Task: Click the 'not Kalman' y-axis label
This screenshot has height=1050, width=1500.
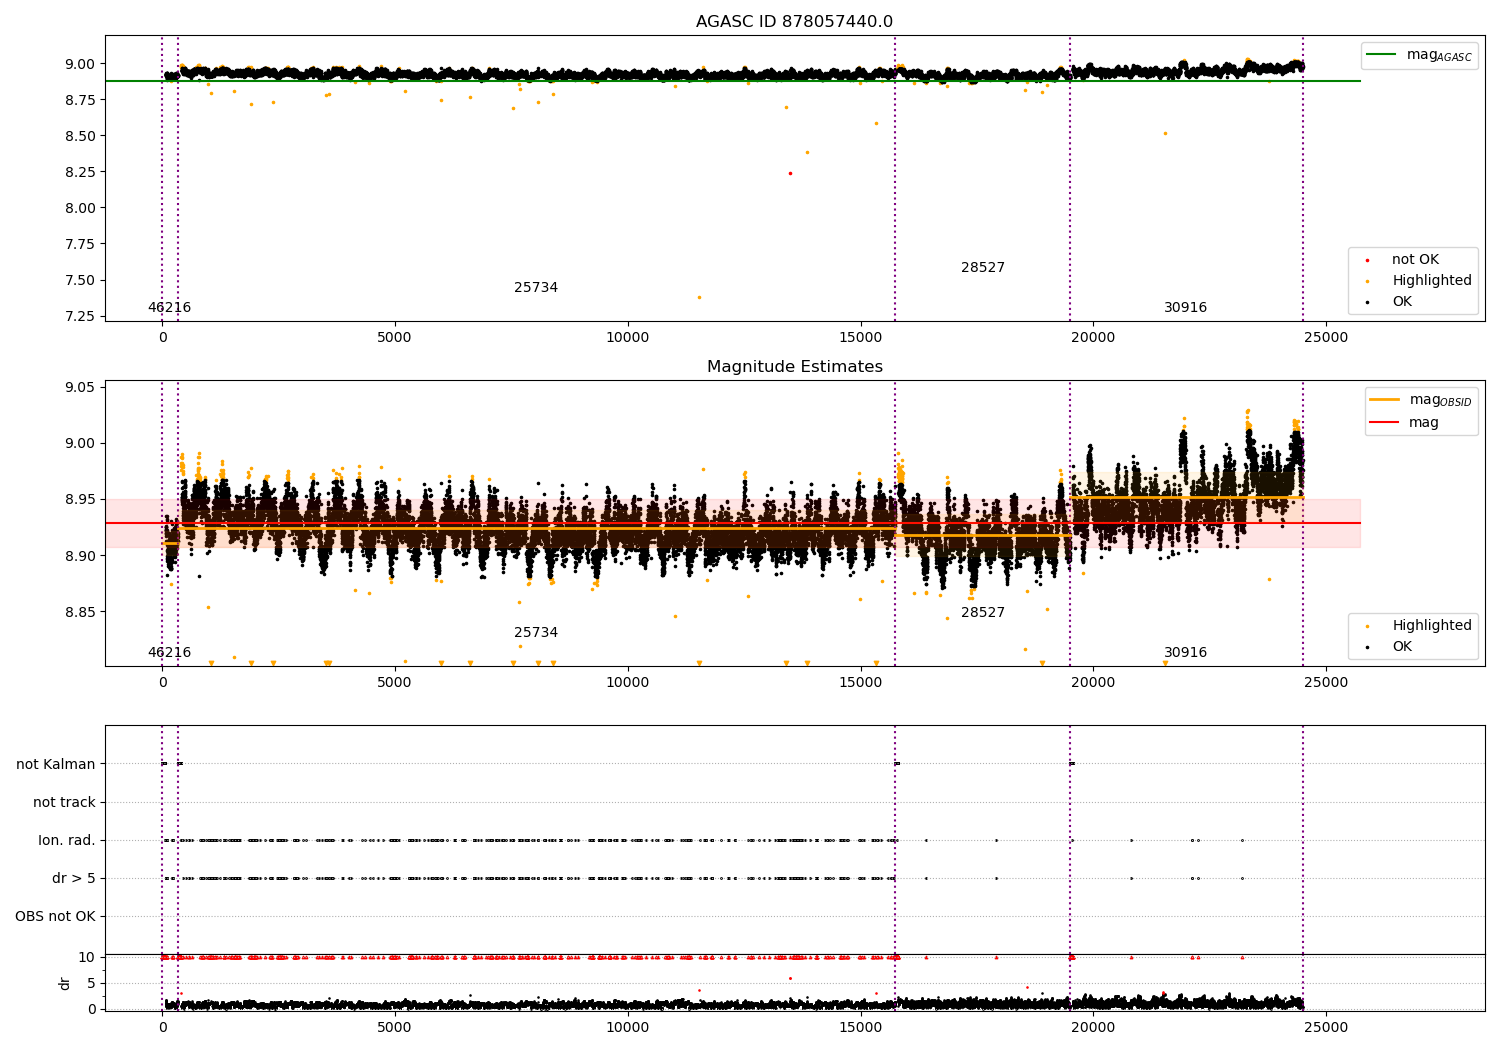Action: pos(56,764)
